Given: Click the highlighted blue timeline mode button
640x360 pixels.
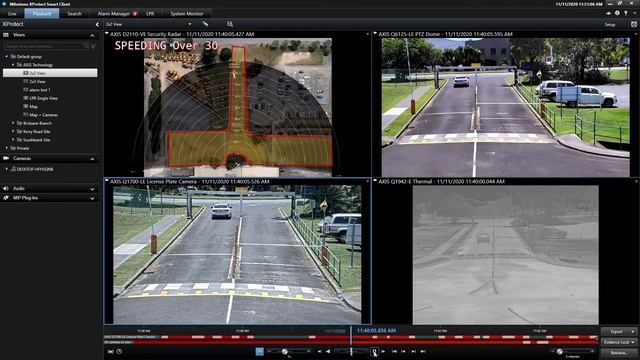Looking at the screenshot, I should pyautogui.click(x=260, y=351).
